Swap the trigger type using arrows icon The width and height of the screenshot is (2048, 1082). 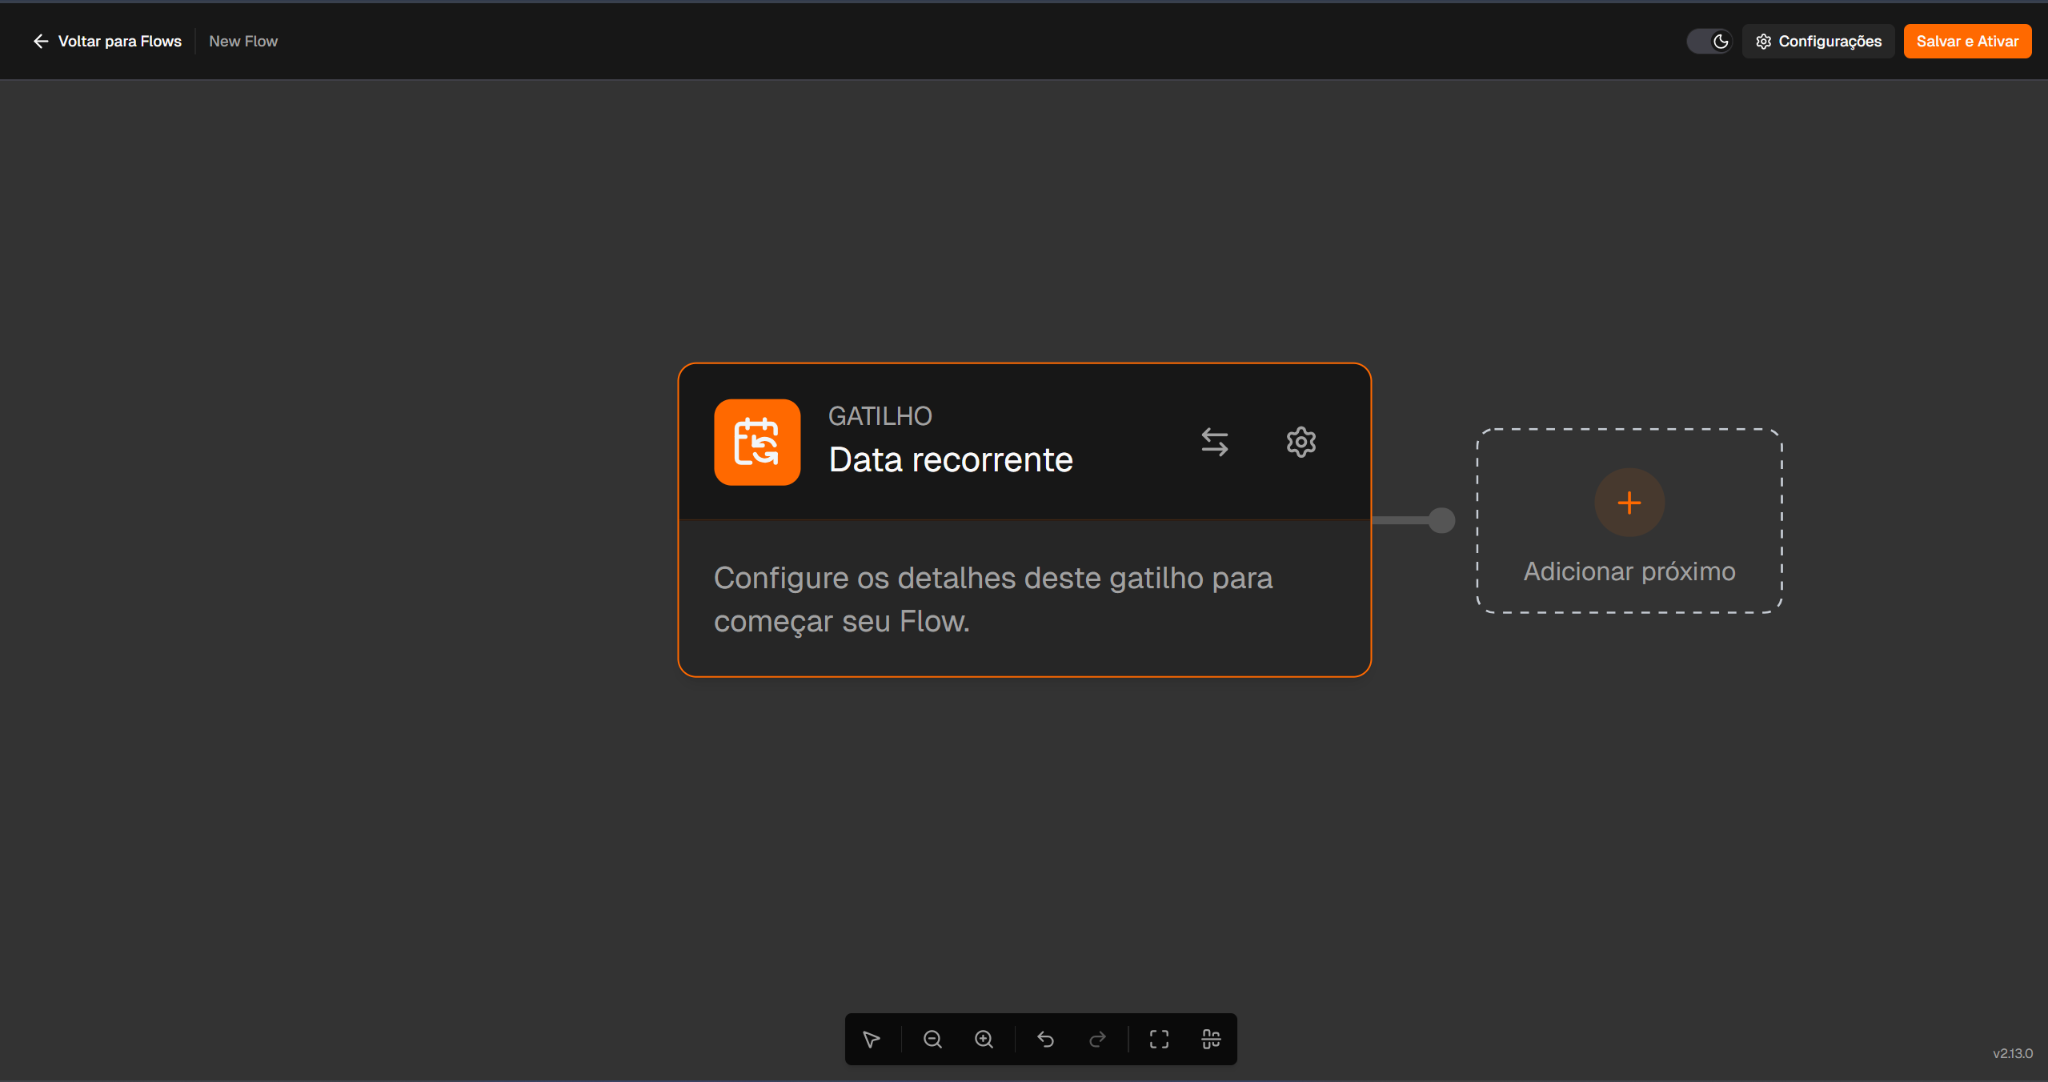[x=1214, y=442]
